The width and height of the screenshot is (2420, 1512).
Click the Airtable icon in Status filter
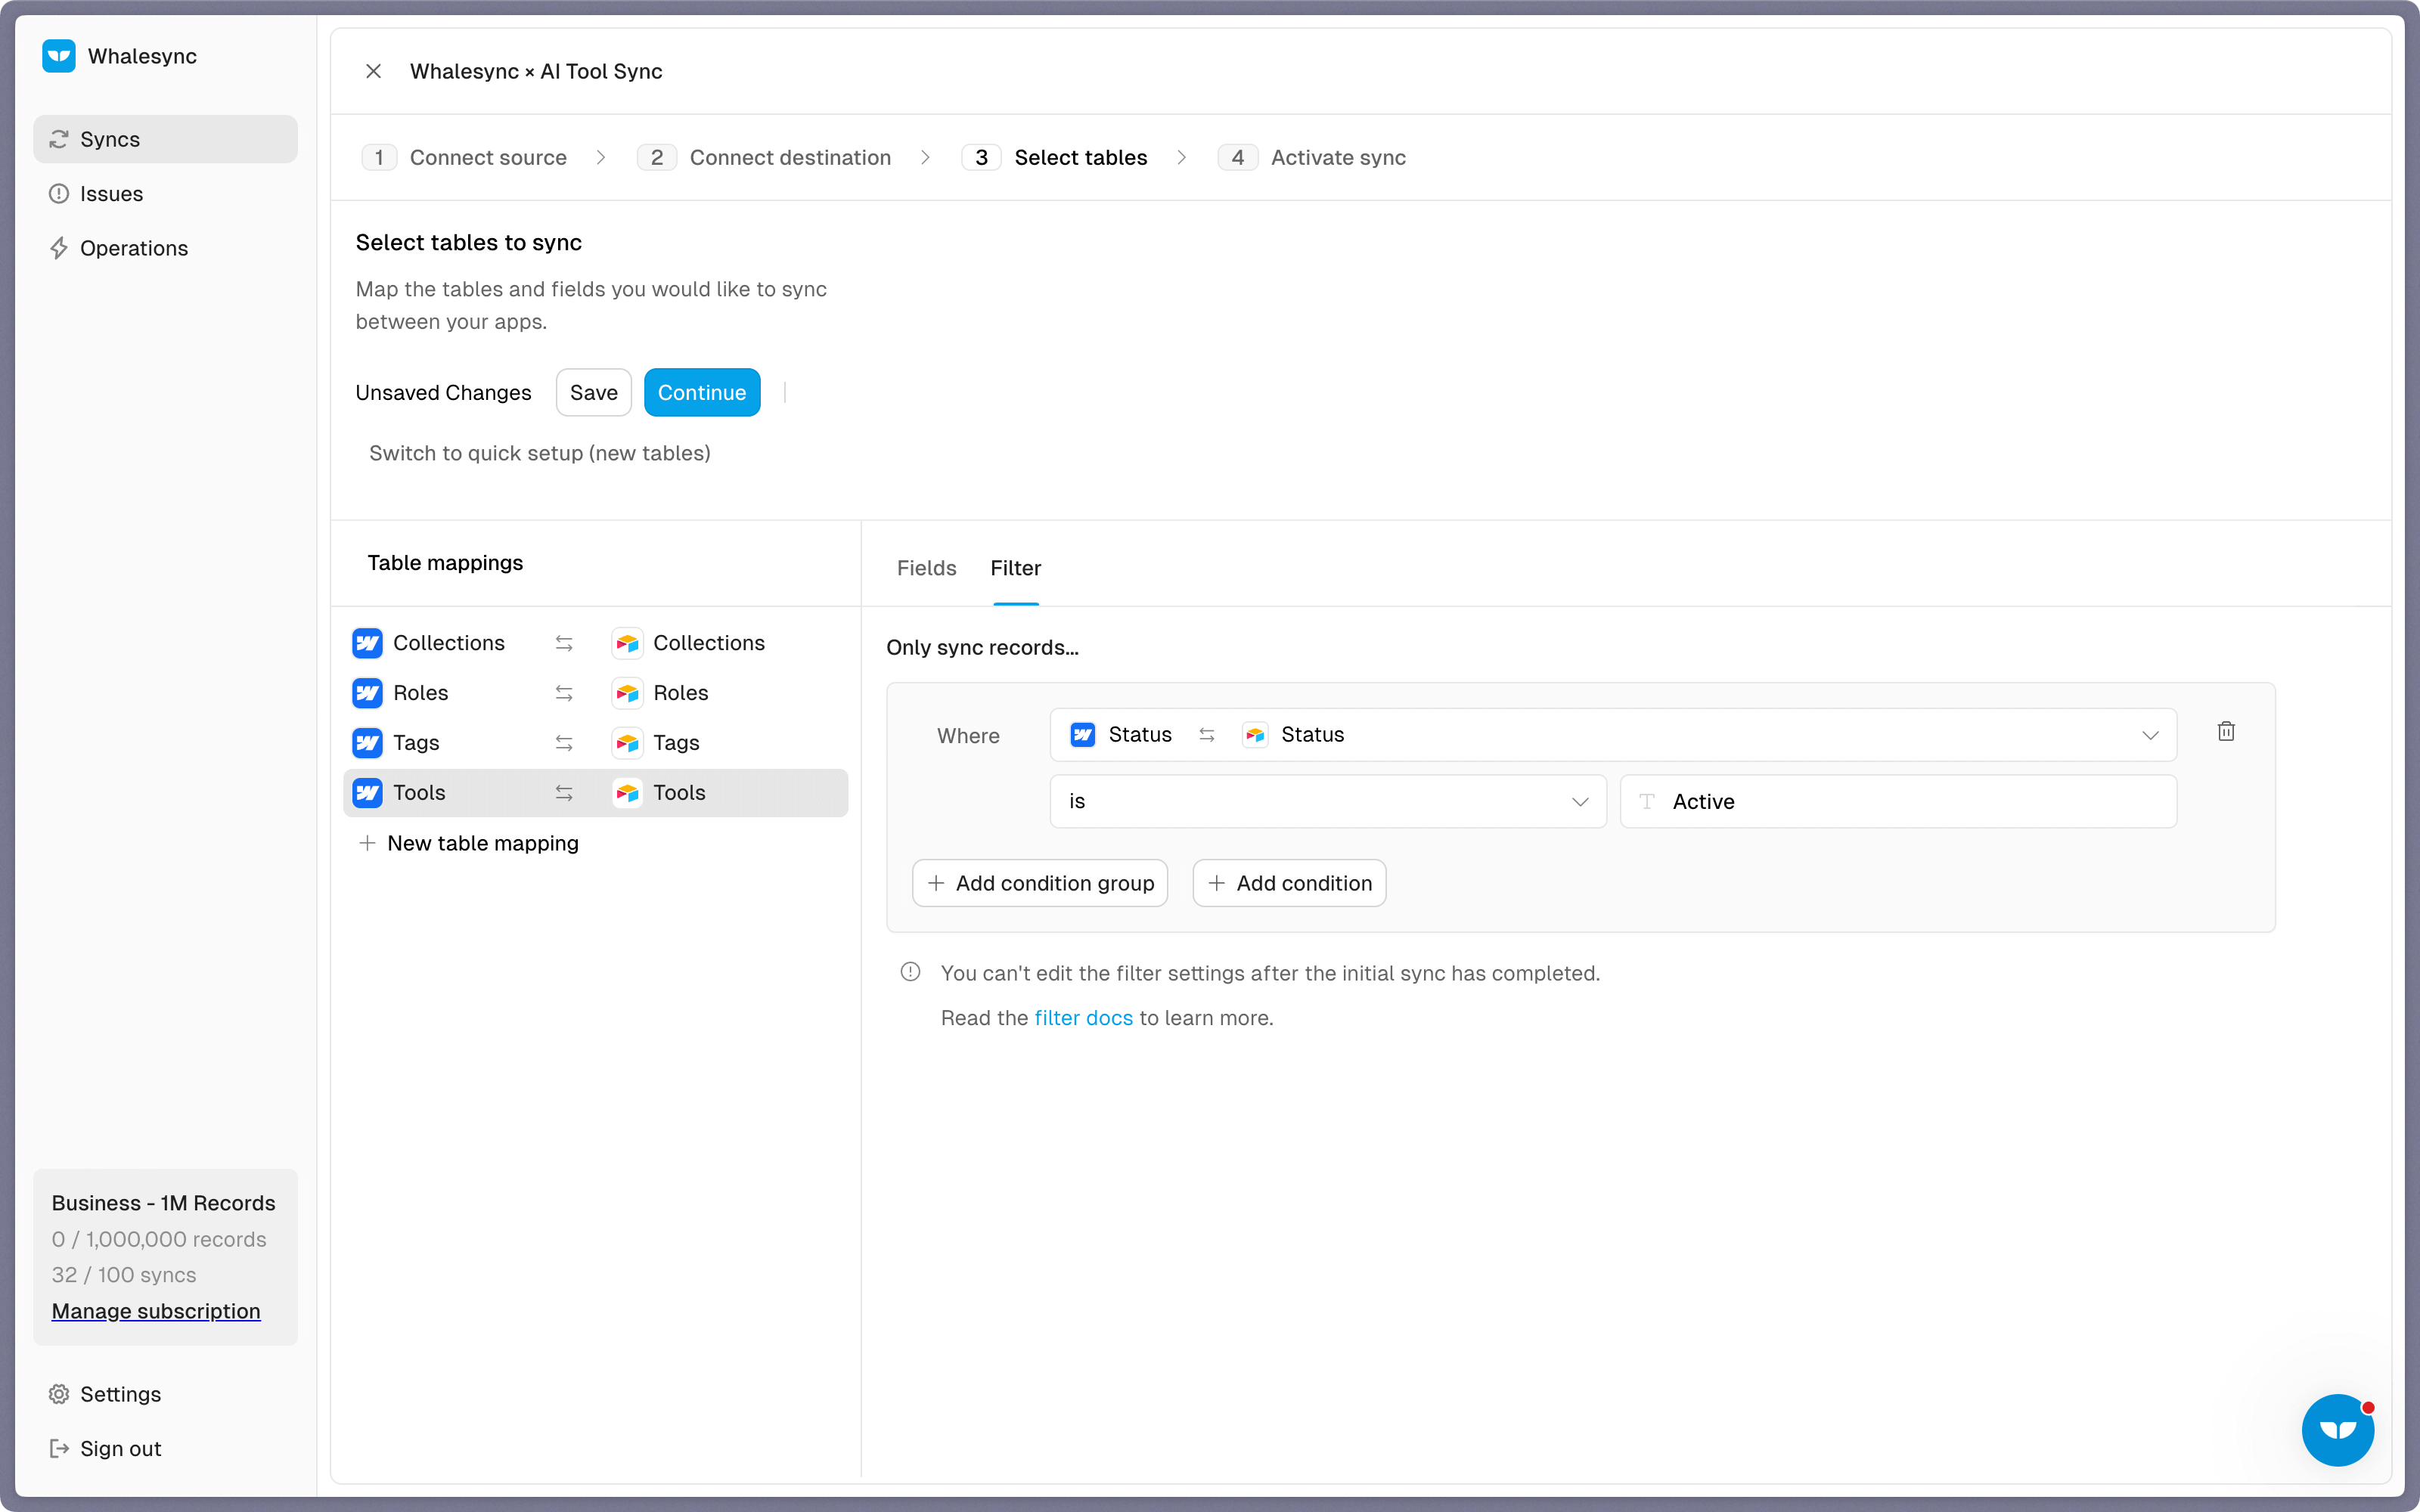click(x=1255, y=735)
